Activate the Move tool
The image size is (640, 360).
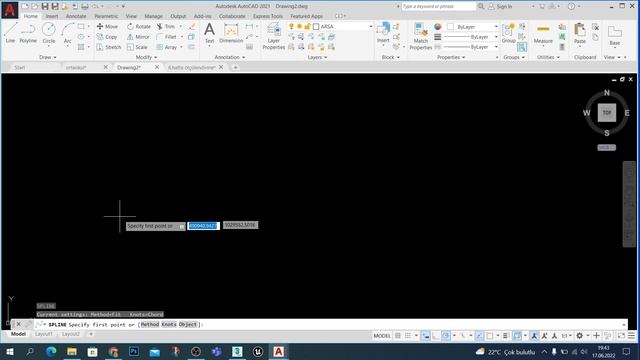[107, 26]
